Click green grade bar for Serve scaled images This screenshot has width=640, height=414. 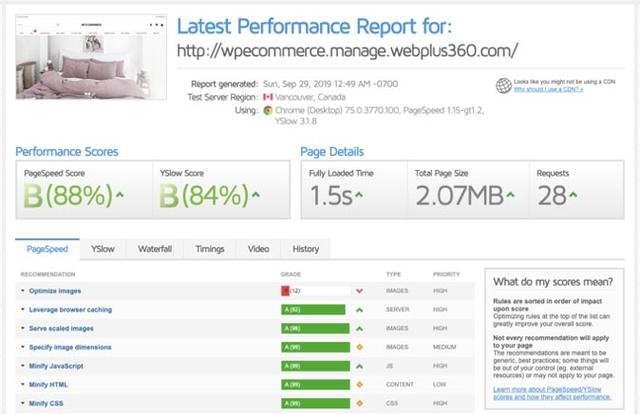(x=315, y=328)
